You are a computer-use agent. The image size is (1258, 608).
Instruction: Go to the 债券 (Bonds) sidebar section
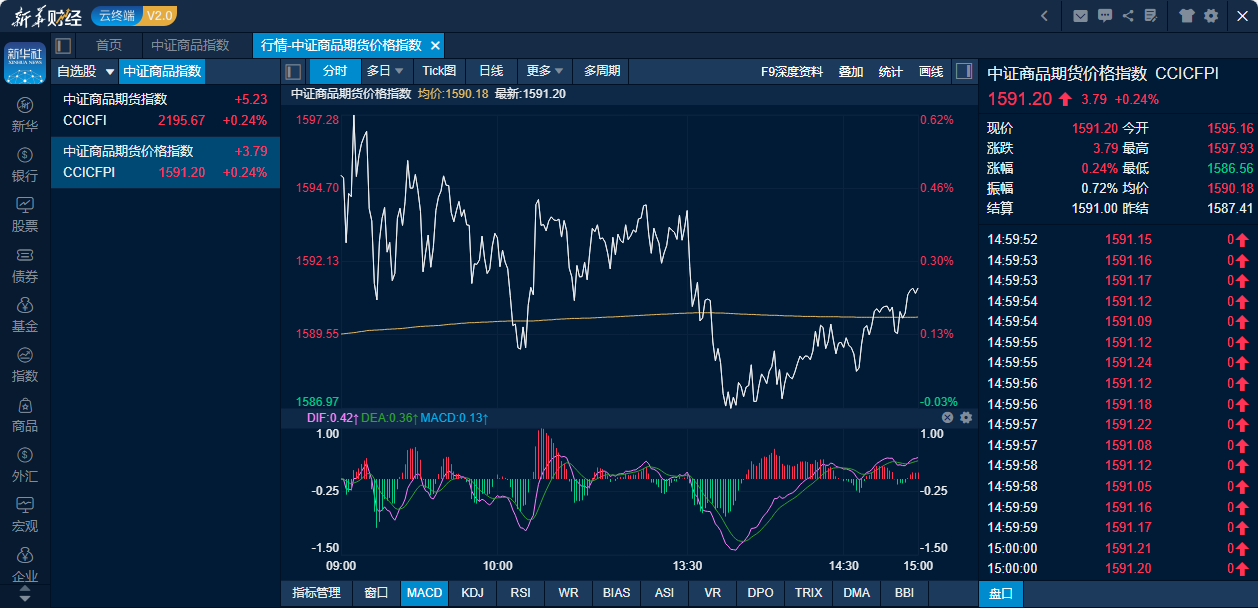pyautogui.click(x=25, y=264)
